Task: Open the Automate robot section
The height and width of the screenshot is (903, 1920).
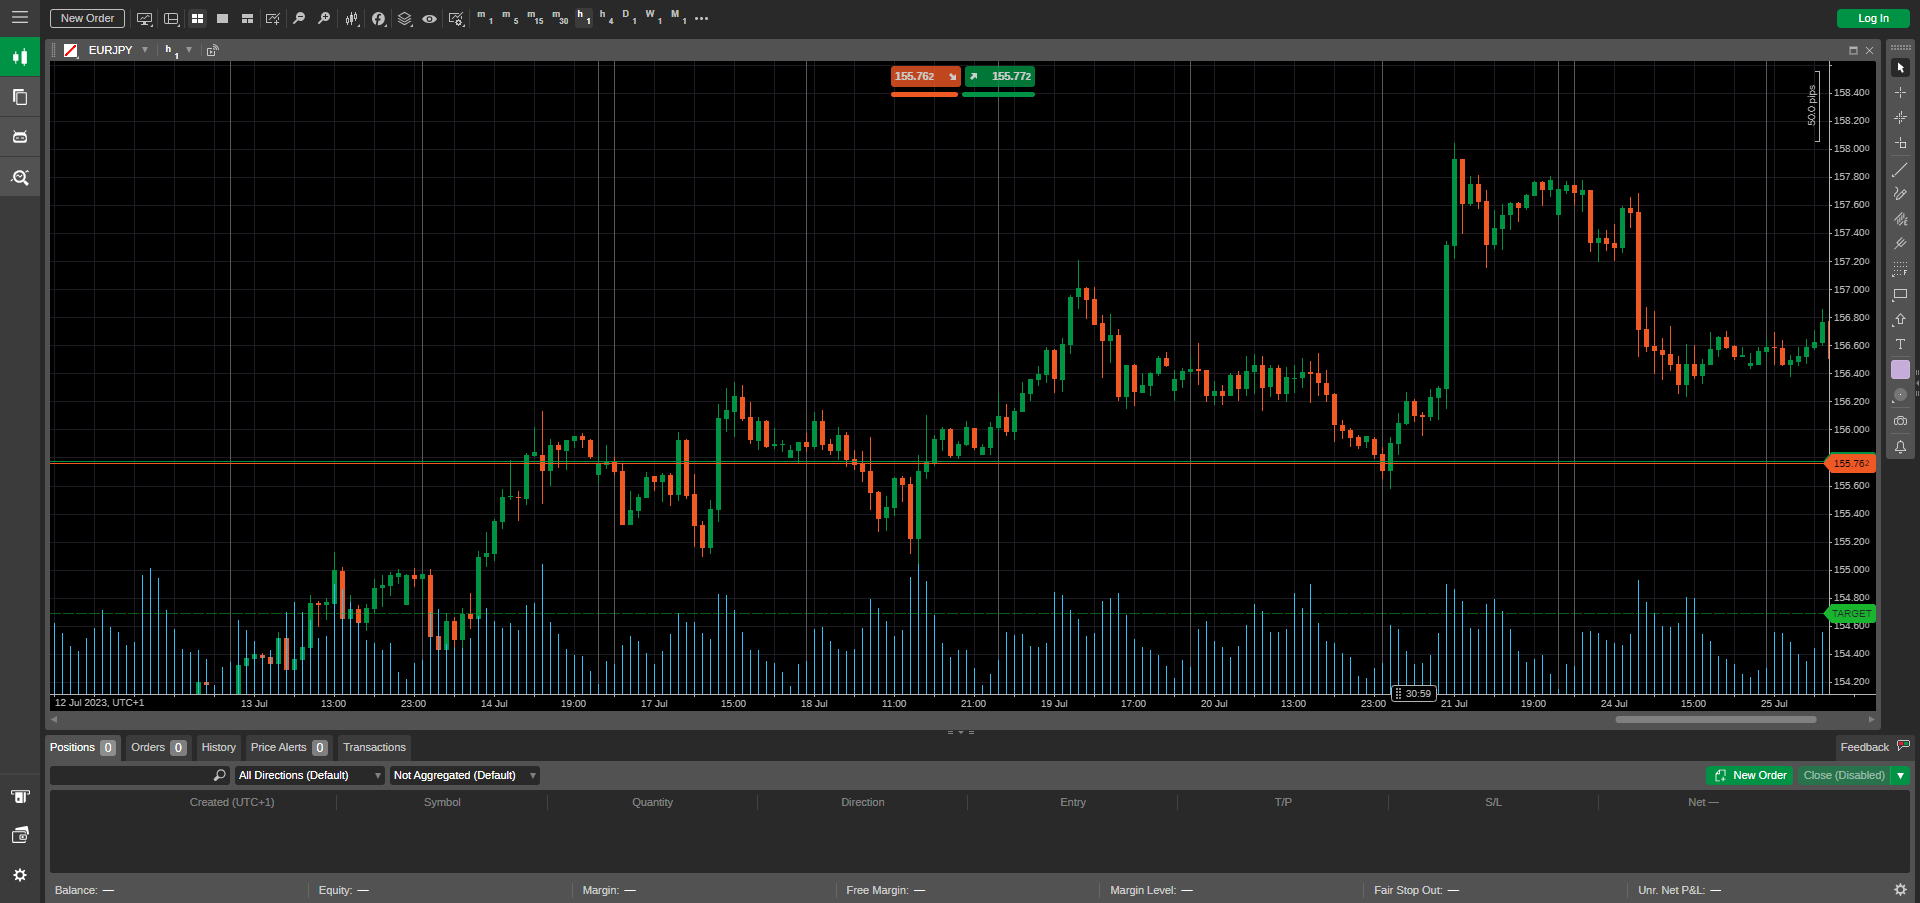Action: click(20, 137)
